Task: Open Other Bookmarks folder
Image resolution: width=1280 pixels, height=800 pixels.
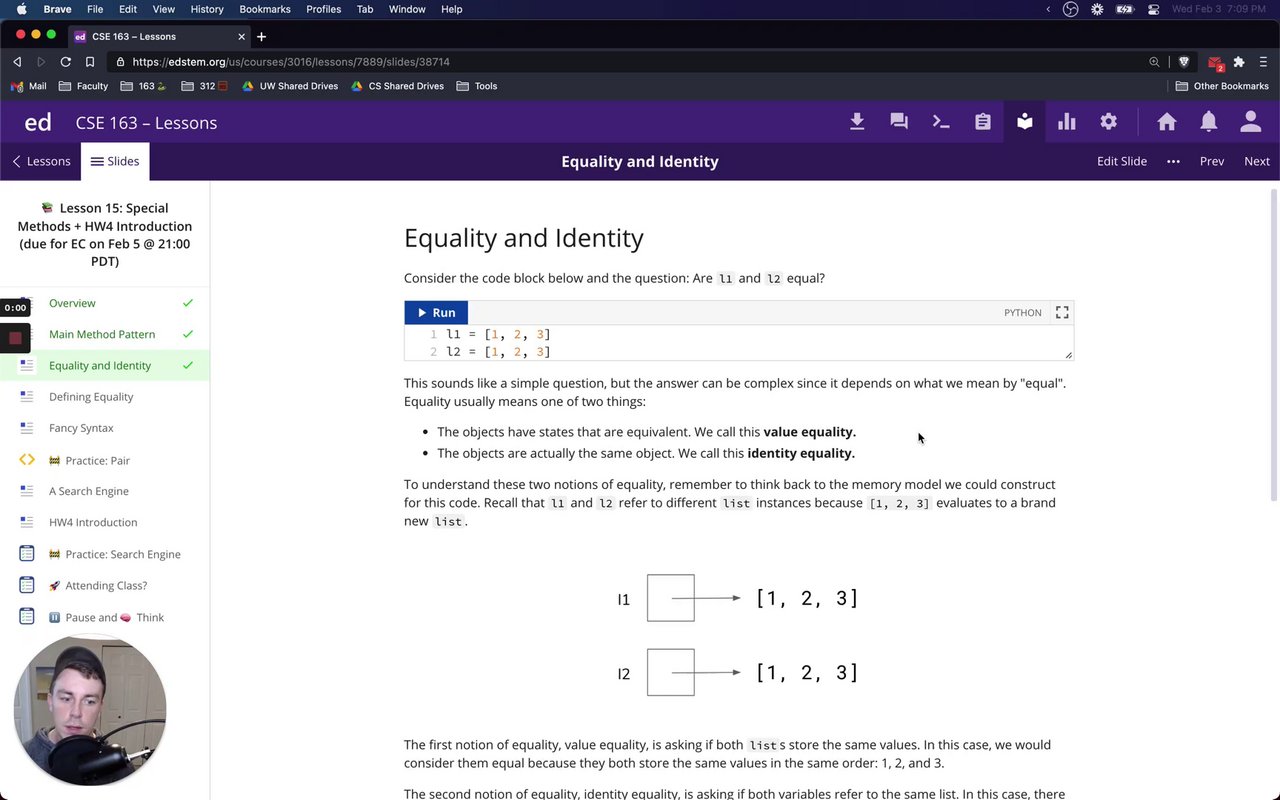Action: pos(1223,86)
